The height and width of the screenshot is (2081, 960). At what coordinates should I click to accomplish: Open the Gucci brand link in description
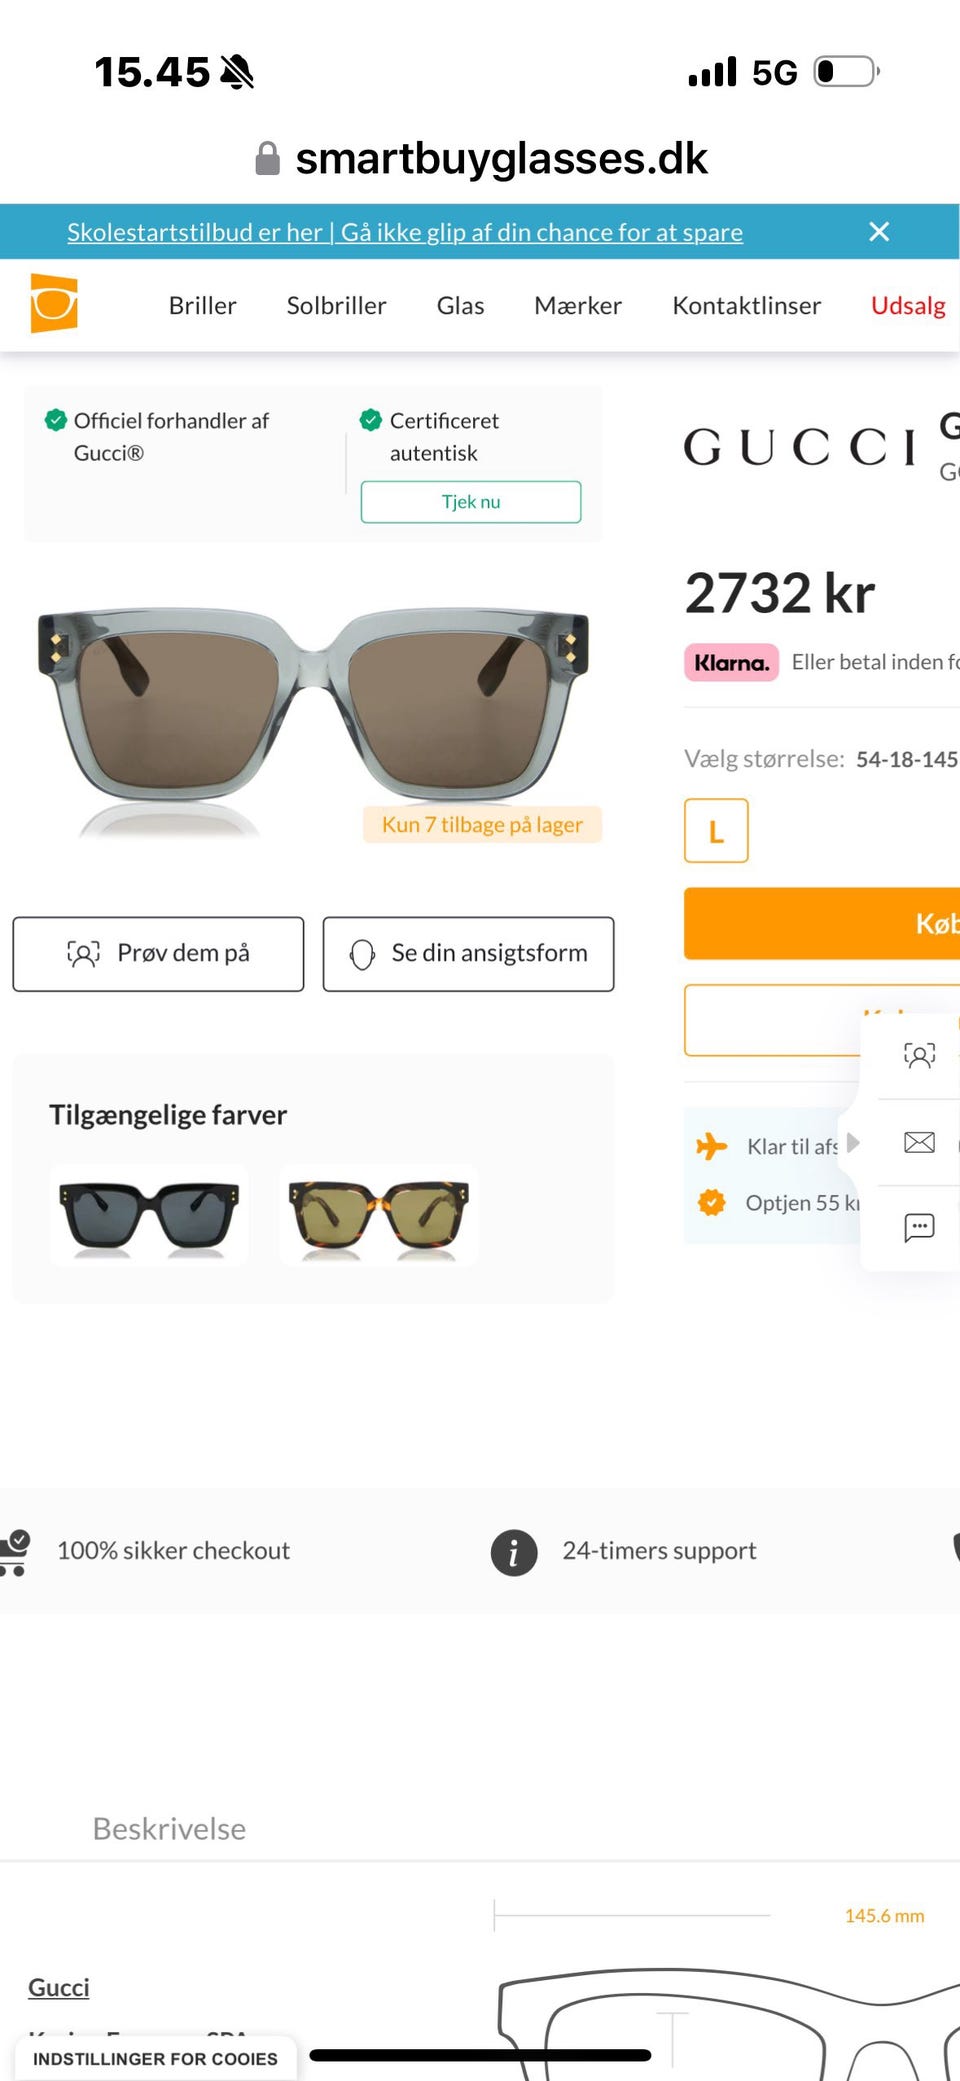click(x=58, y=1987)
